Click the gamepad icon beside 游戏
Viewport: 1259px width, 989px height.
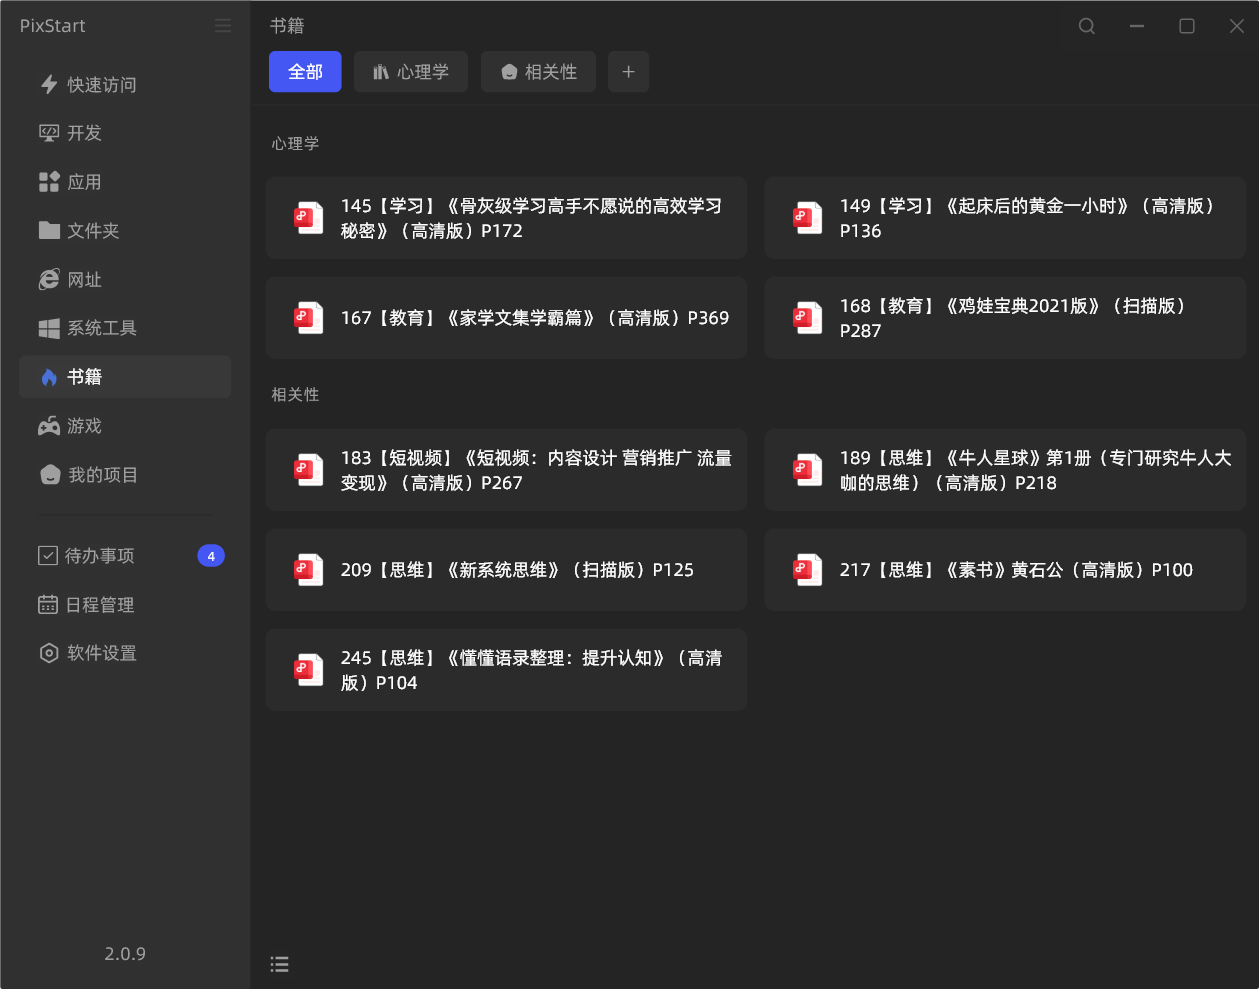[49, 426]
